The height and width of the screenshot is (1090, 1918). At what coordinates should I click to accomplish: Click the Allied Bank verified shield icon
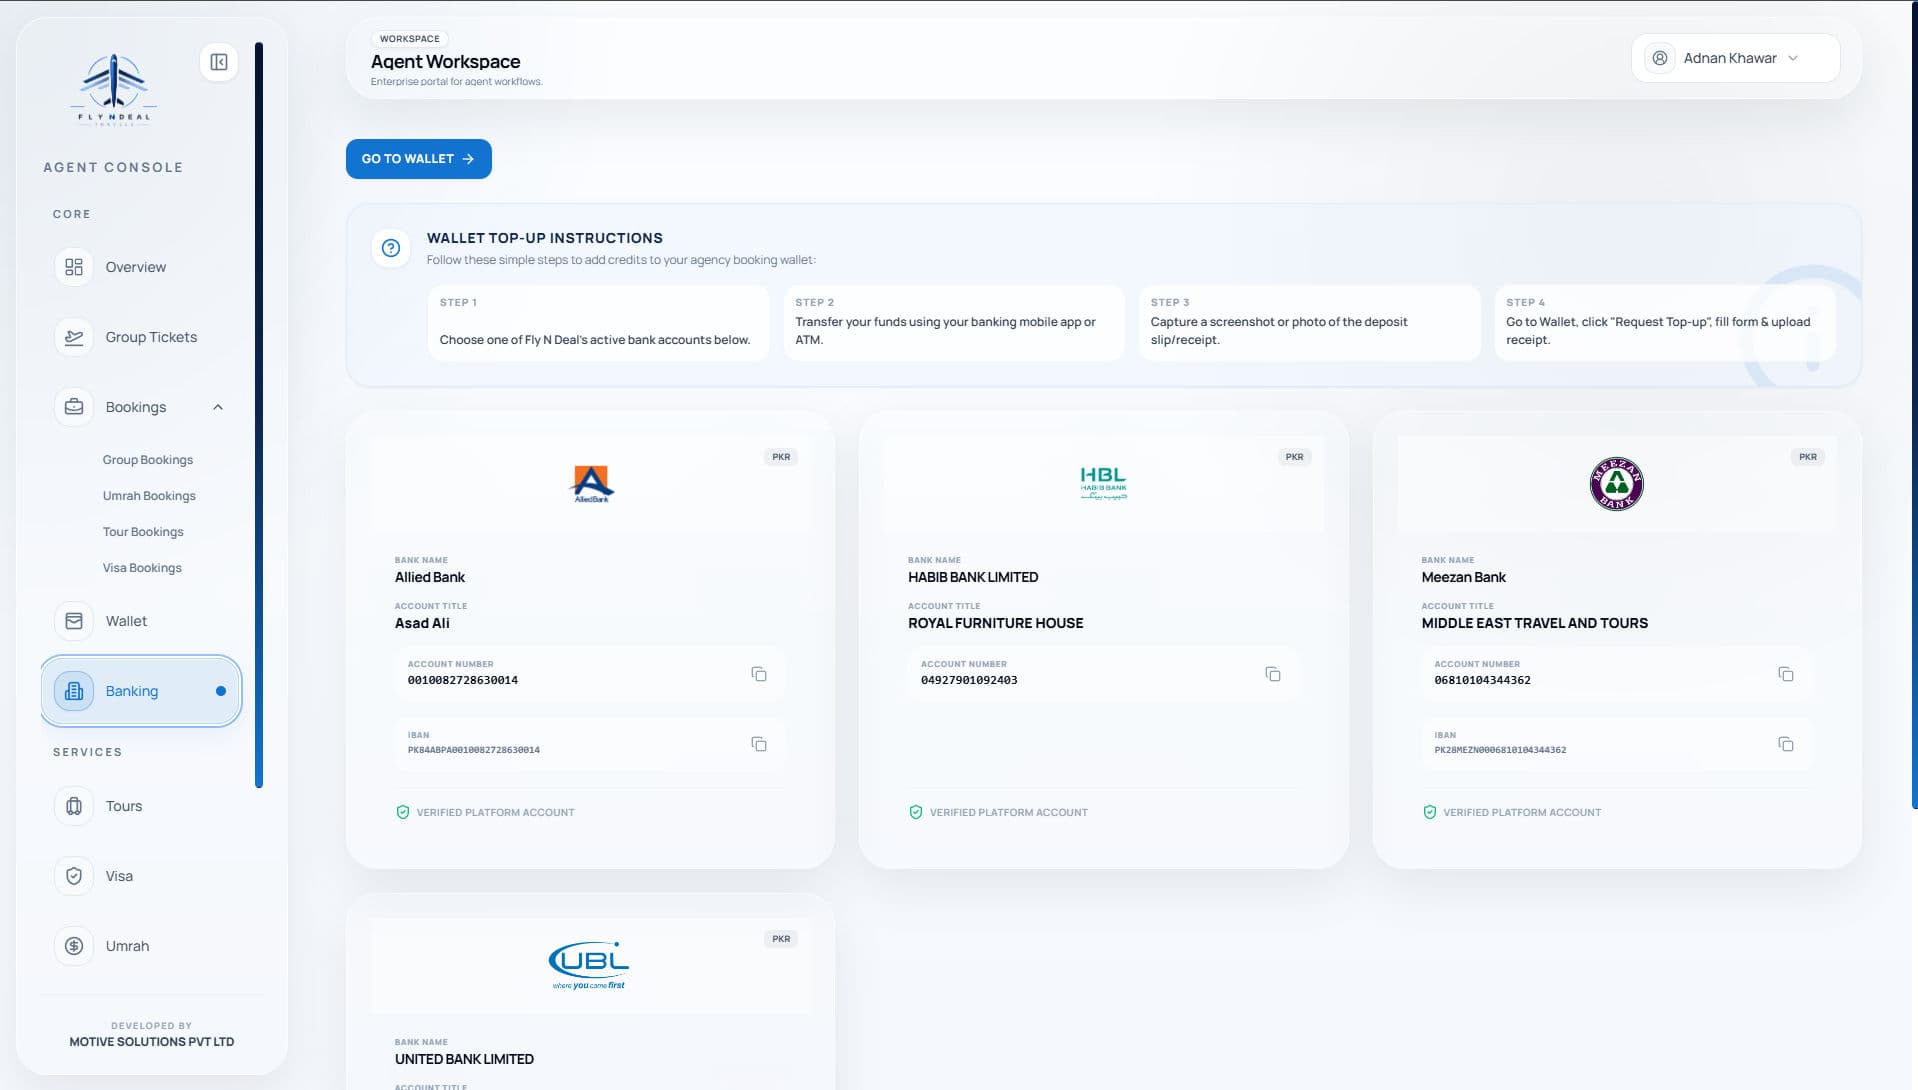pos(403,812)
